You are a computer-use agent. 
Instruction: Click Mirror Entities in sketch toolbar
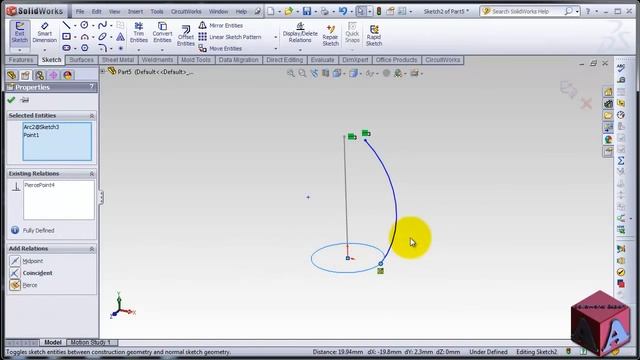(221, 25)
